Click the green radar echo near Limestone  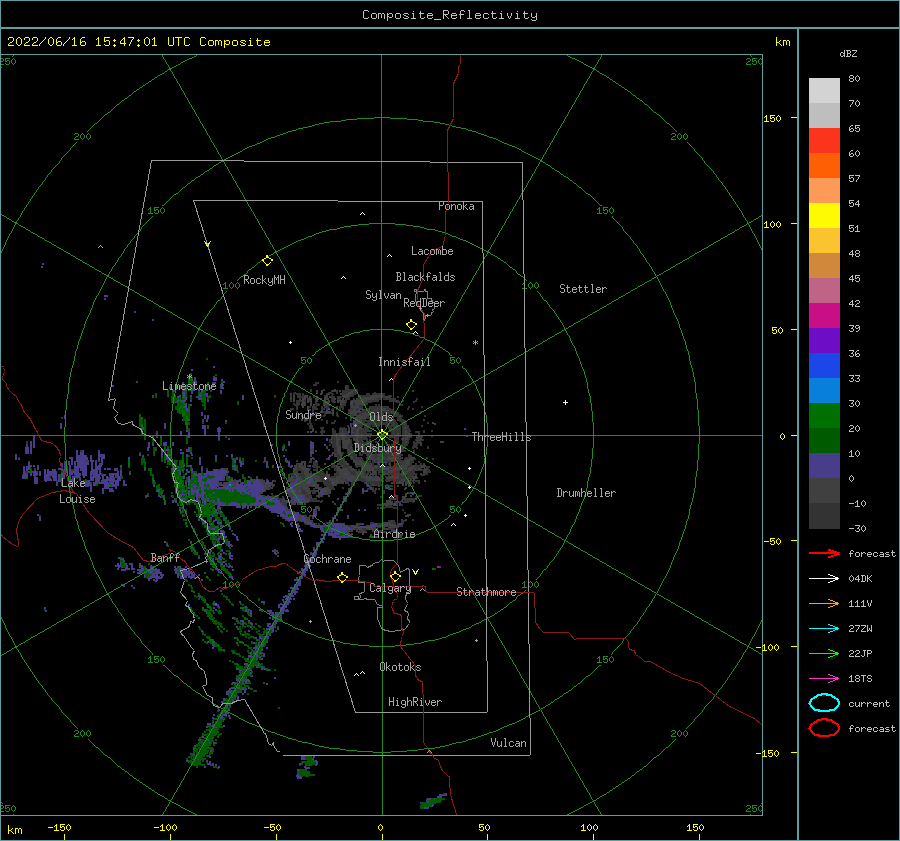tap(183, 407)
